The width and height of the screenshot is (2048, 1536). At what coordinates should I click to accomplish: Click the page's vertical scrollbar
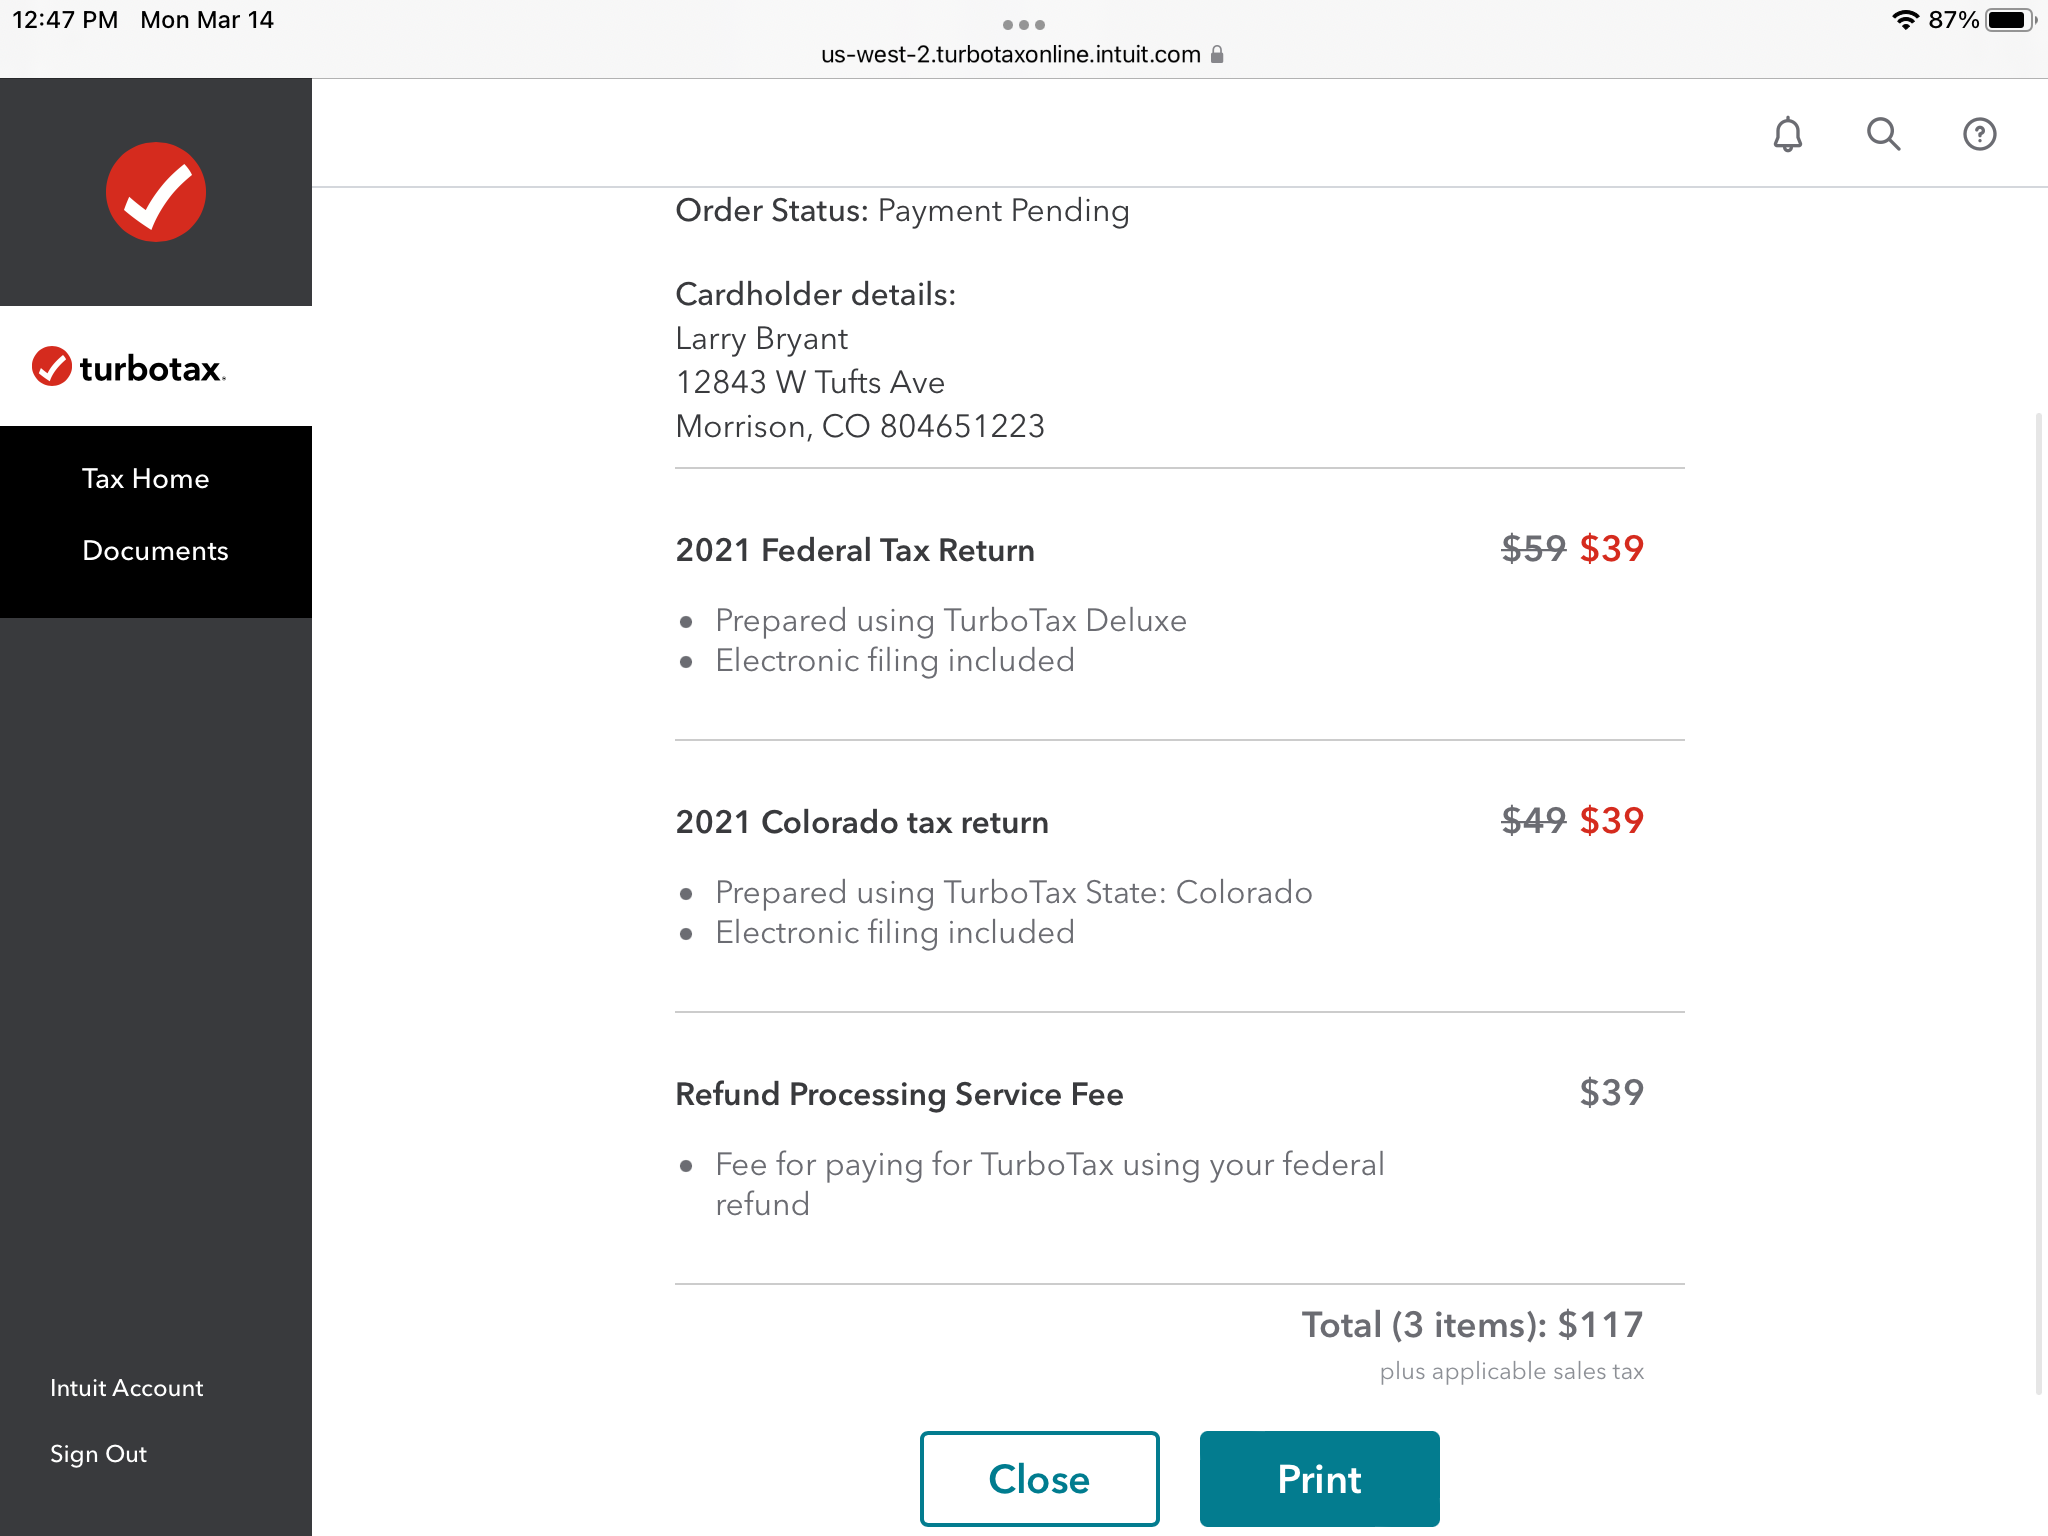tap(2038, 900)
